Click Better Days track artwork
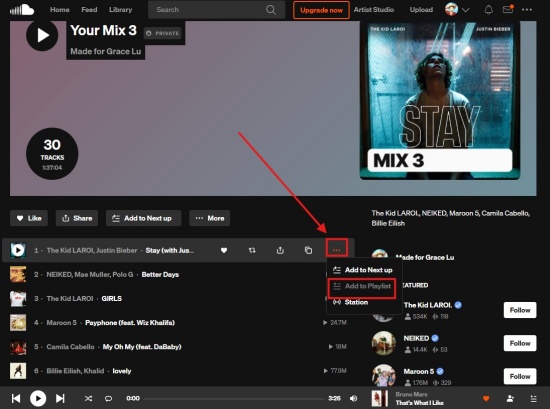 coord(18,274)
